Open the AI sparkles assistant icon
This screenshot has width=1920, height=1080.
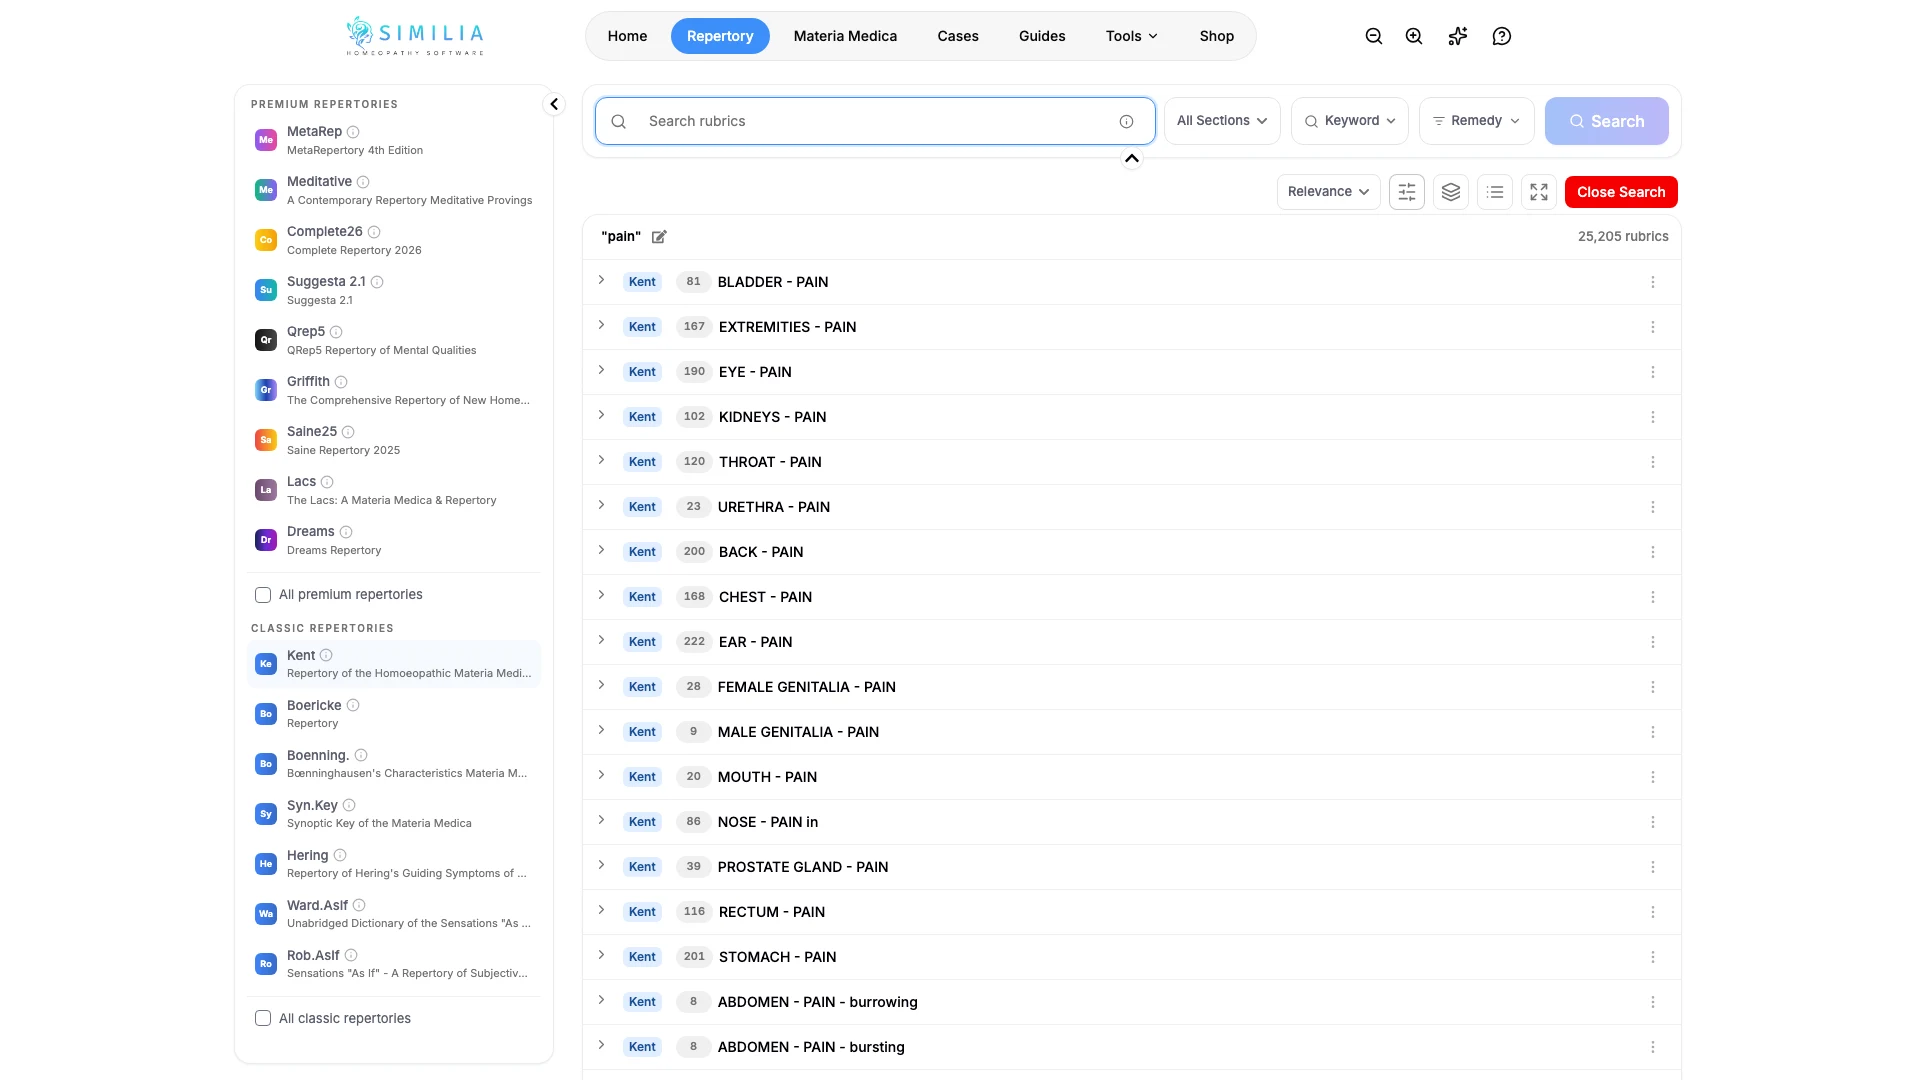point(1458,36)
